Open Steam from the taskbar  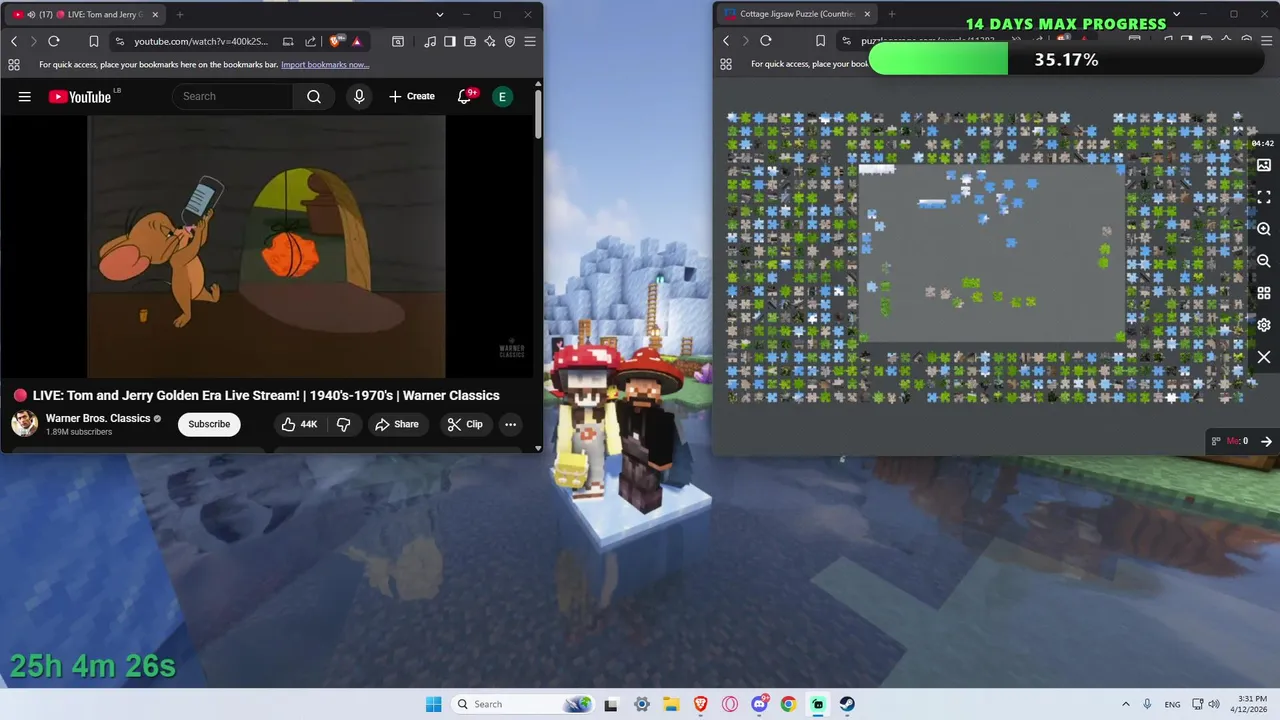pyautogui.click(x=847, y=704)
